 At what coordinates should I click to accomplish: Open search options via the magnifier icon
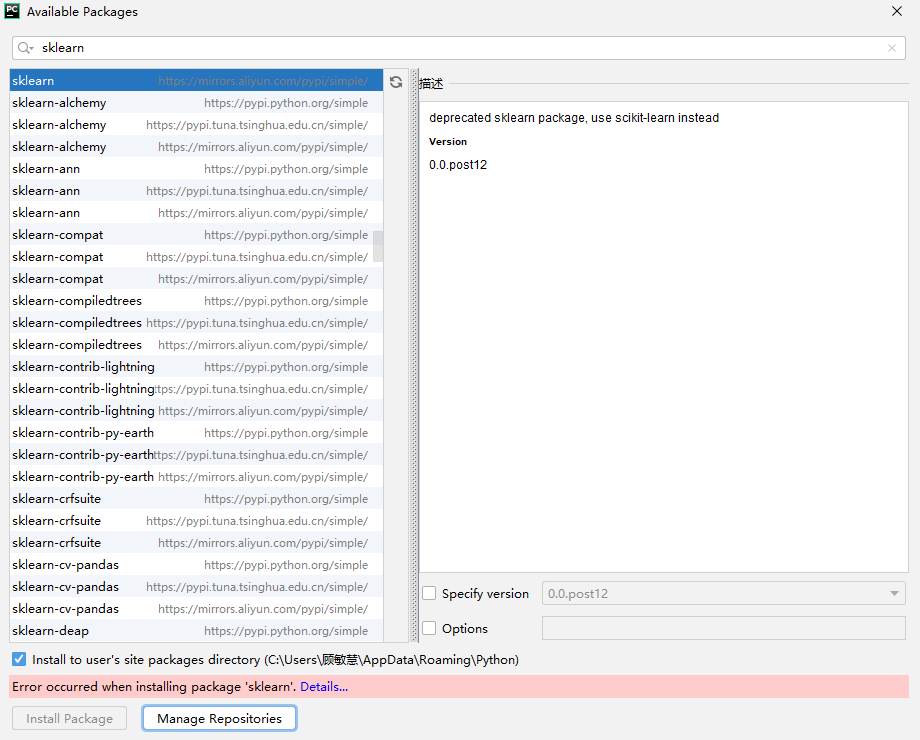coord(23,47)
